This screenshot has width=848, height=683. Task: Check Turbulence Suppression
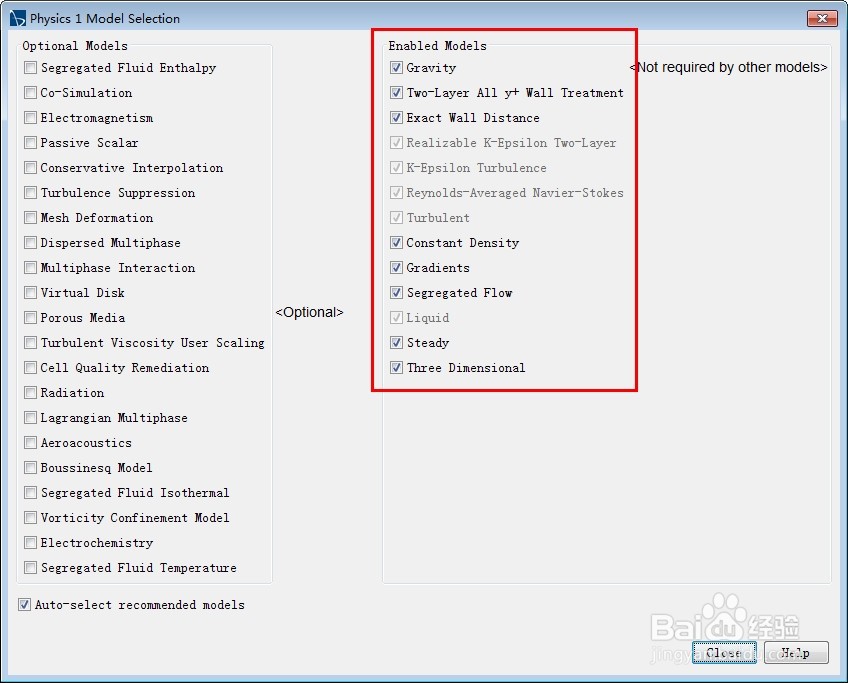pyautogui.click(x=31, y=193)
